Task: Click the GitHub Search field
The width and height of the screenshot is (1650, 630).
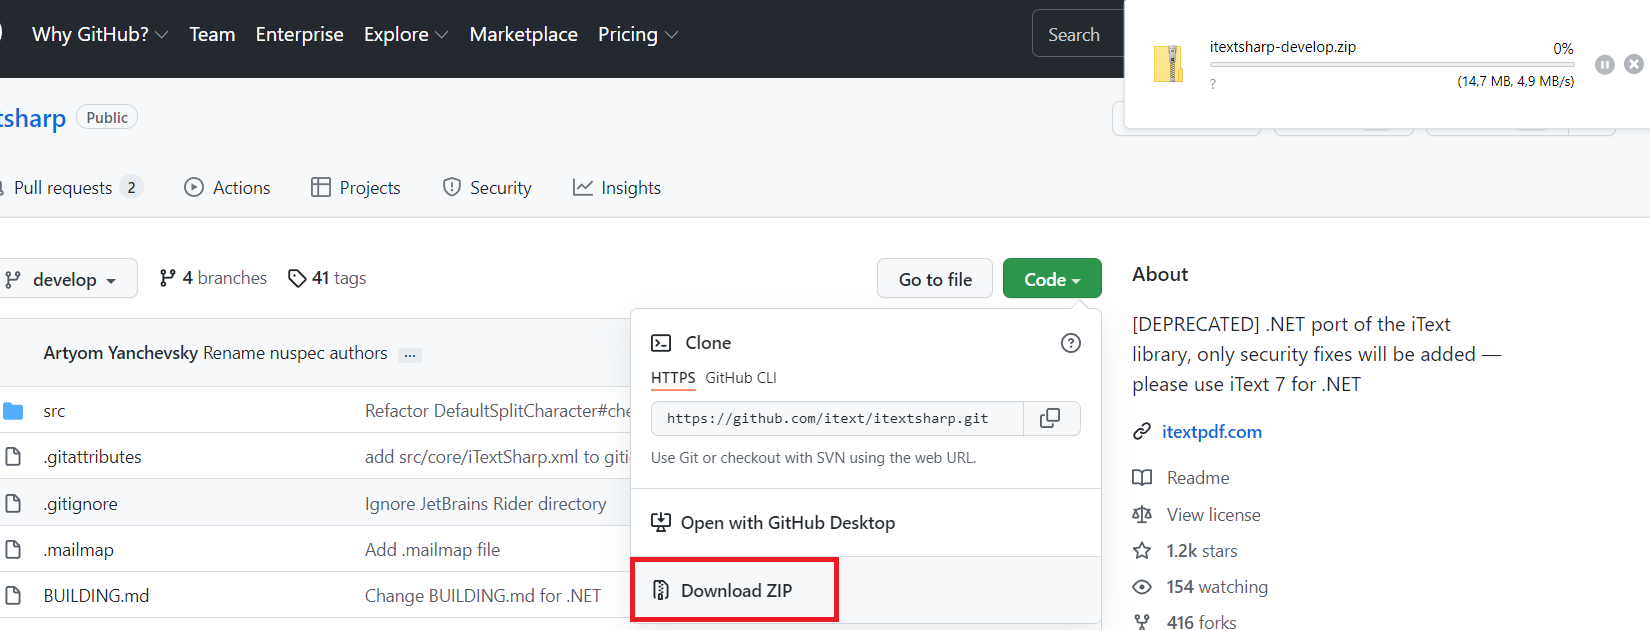Action: (1078, 34)
